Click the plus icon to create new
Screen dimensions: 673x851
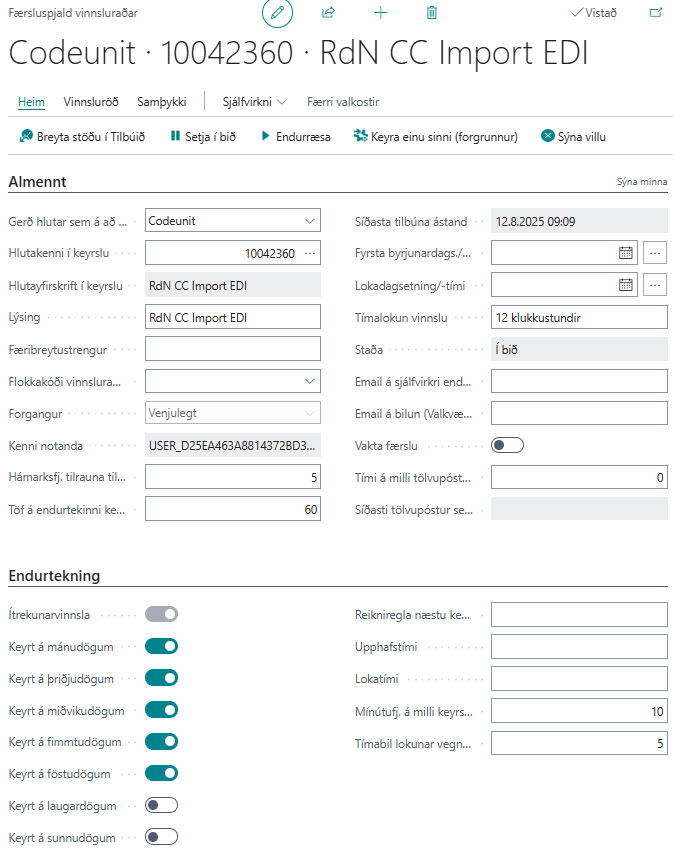pos(380,13)
